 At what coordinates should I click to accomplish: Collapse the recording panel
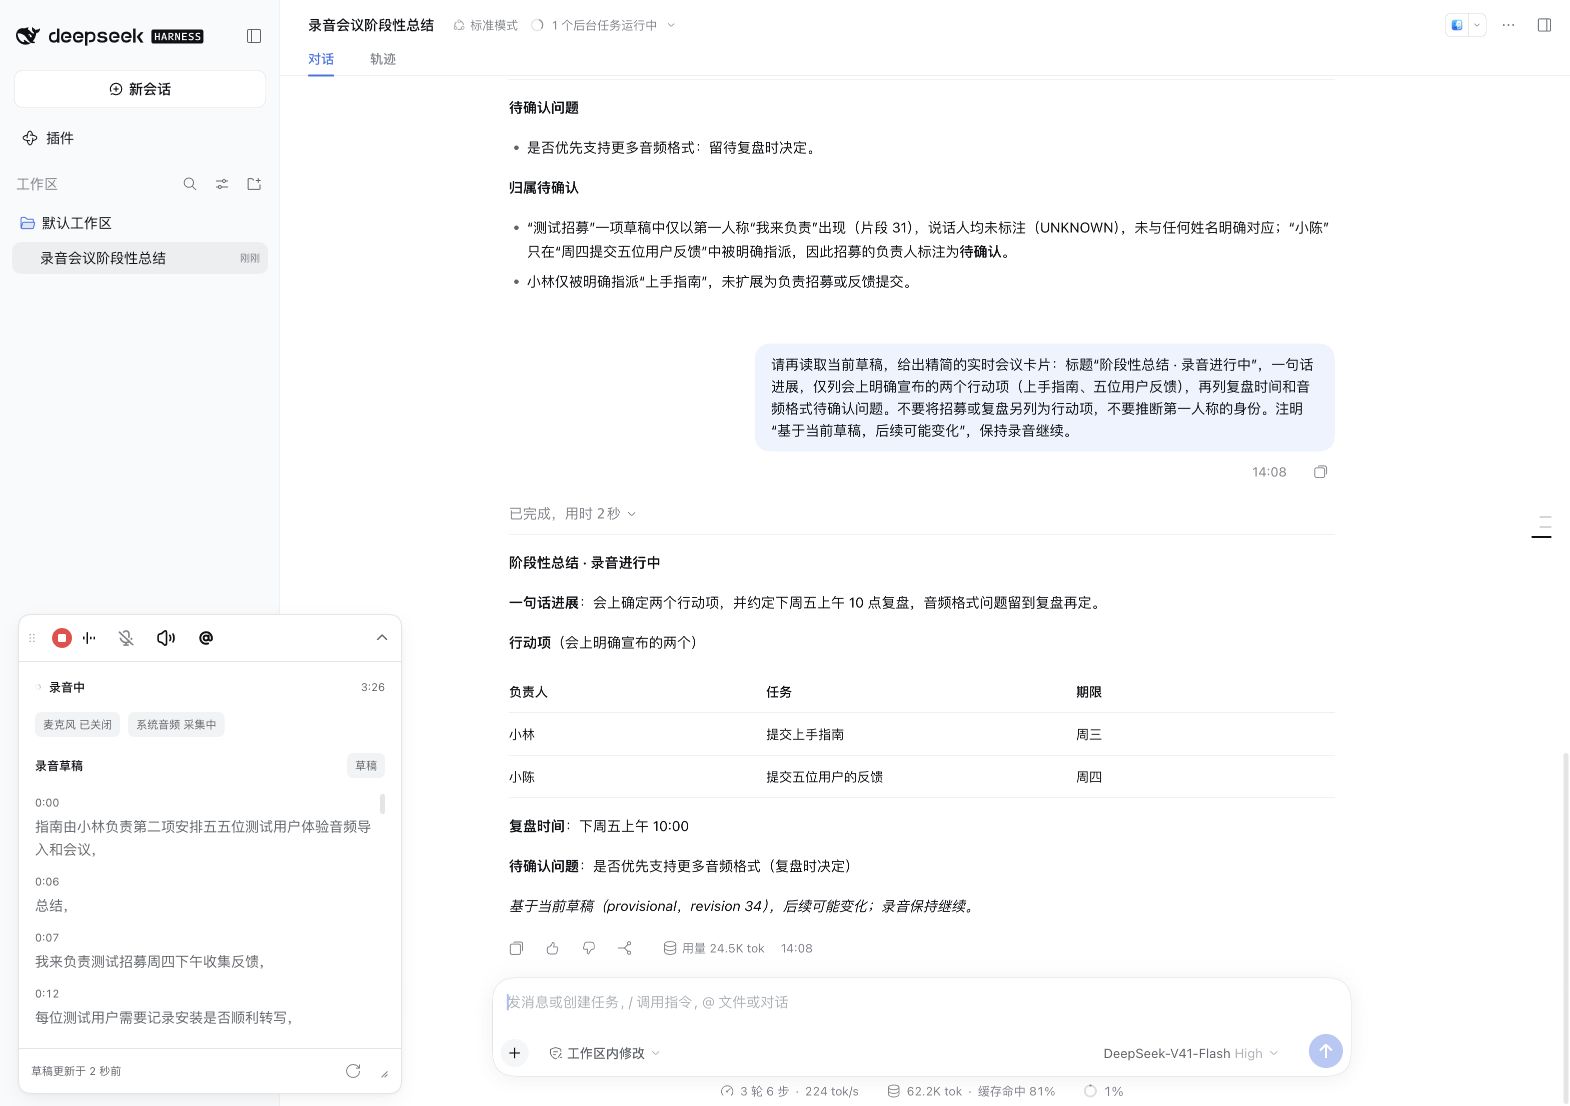pos(382,638)
